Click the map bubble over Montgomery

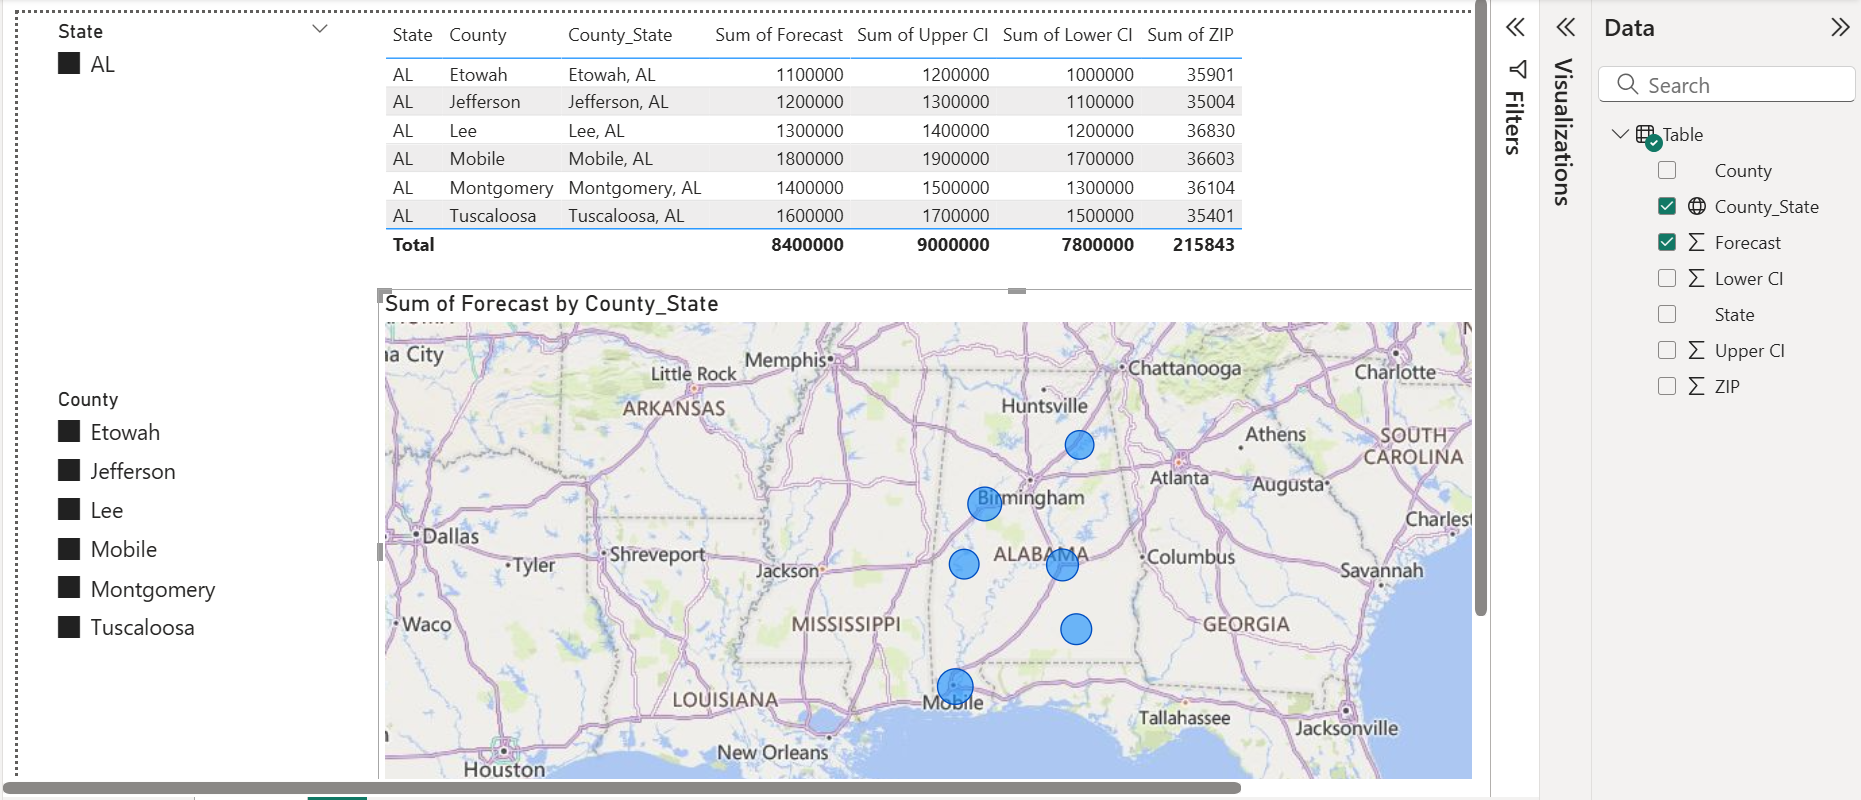click(1062, 564)
